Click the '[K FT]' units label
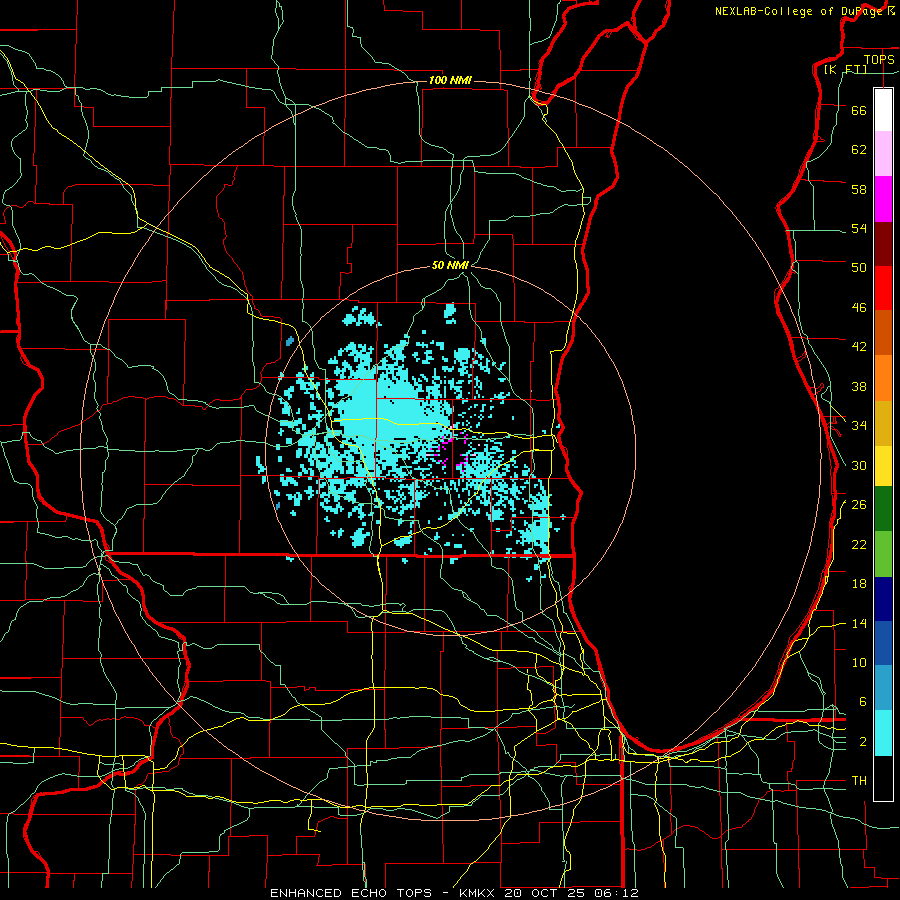This screenshot has width=900, height=900. tap(845, 69)
